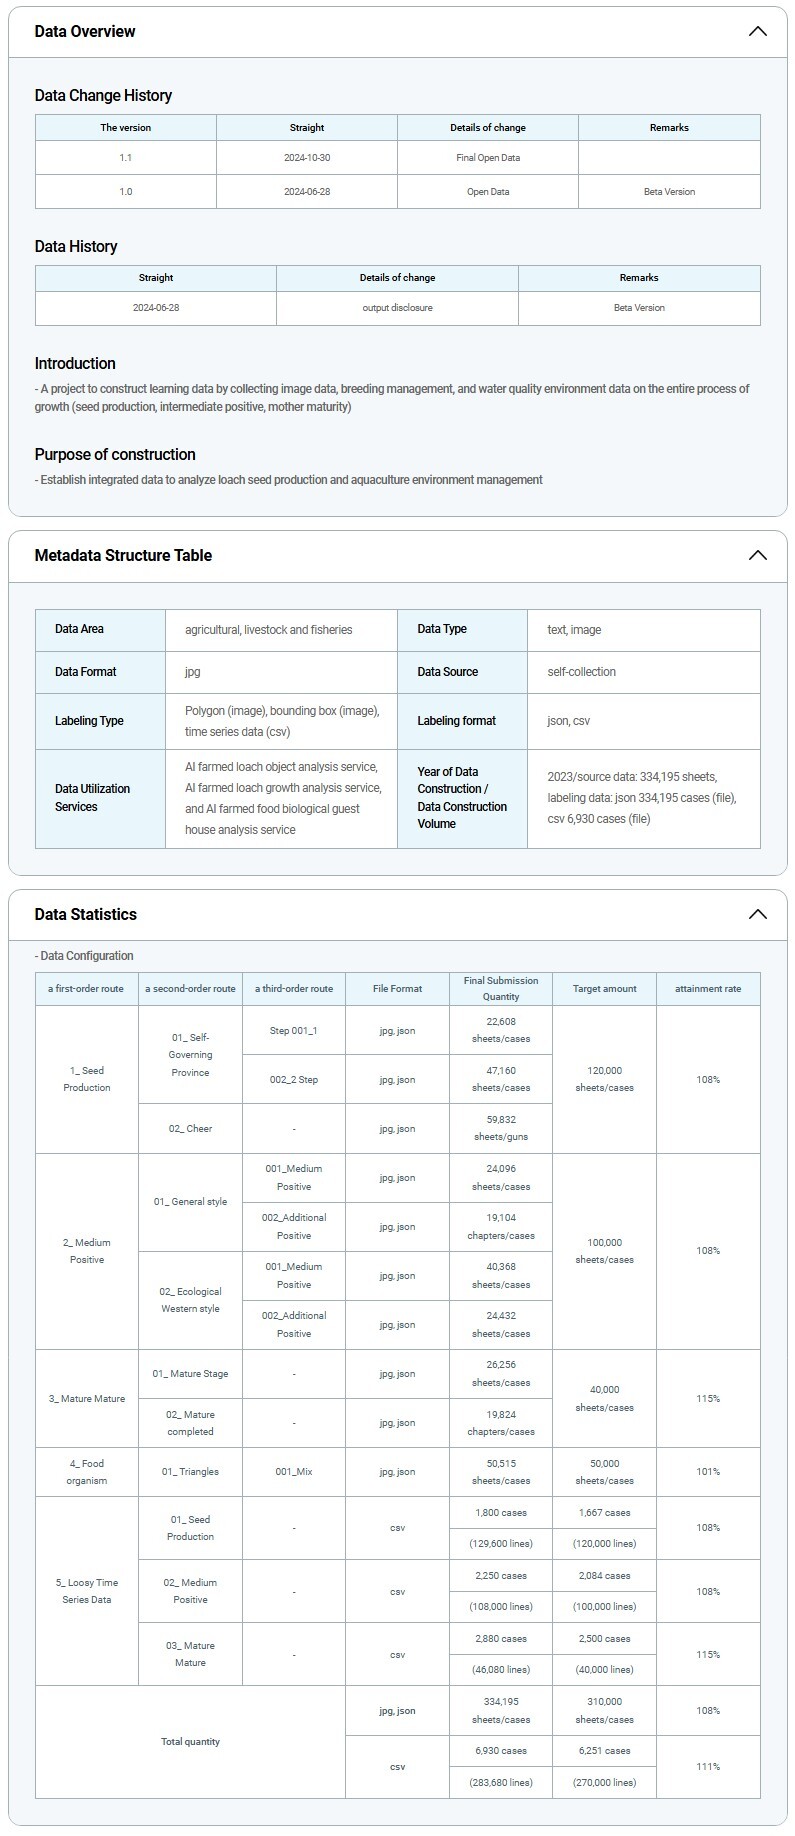The width and height of the screenshot is (795, 1836).
Task: Collapse the Metadata Structure Table chevron
Action: pyautogui.click(x=757, y=555)
